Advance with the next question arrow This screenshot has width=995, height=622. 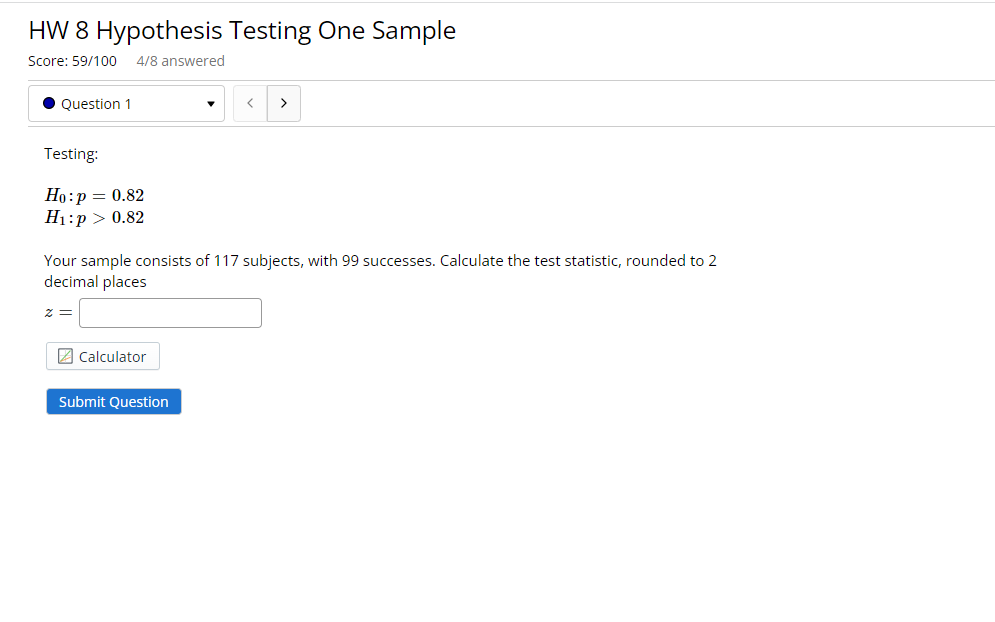tap(284, 103)
